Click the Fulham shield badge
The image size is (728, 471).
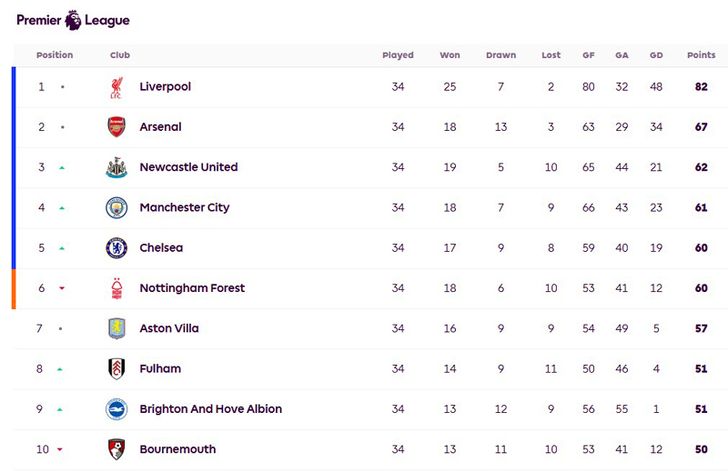(x=117, y=369)
